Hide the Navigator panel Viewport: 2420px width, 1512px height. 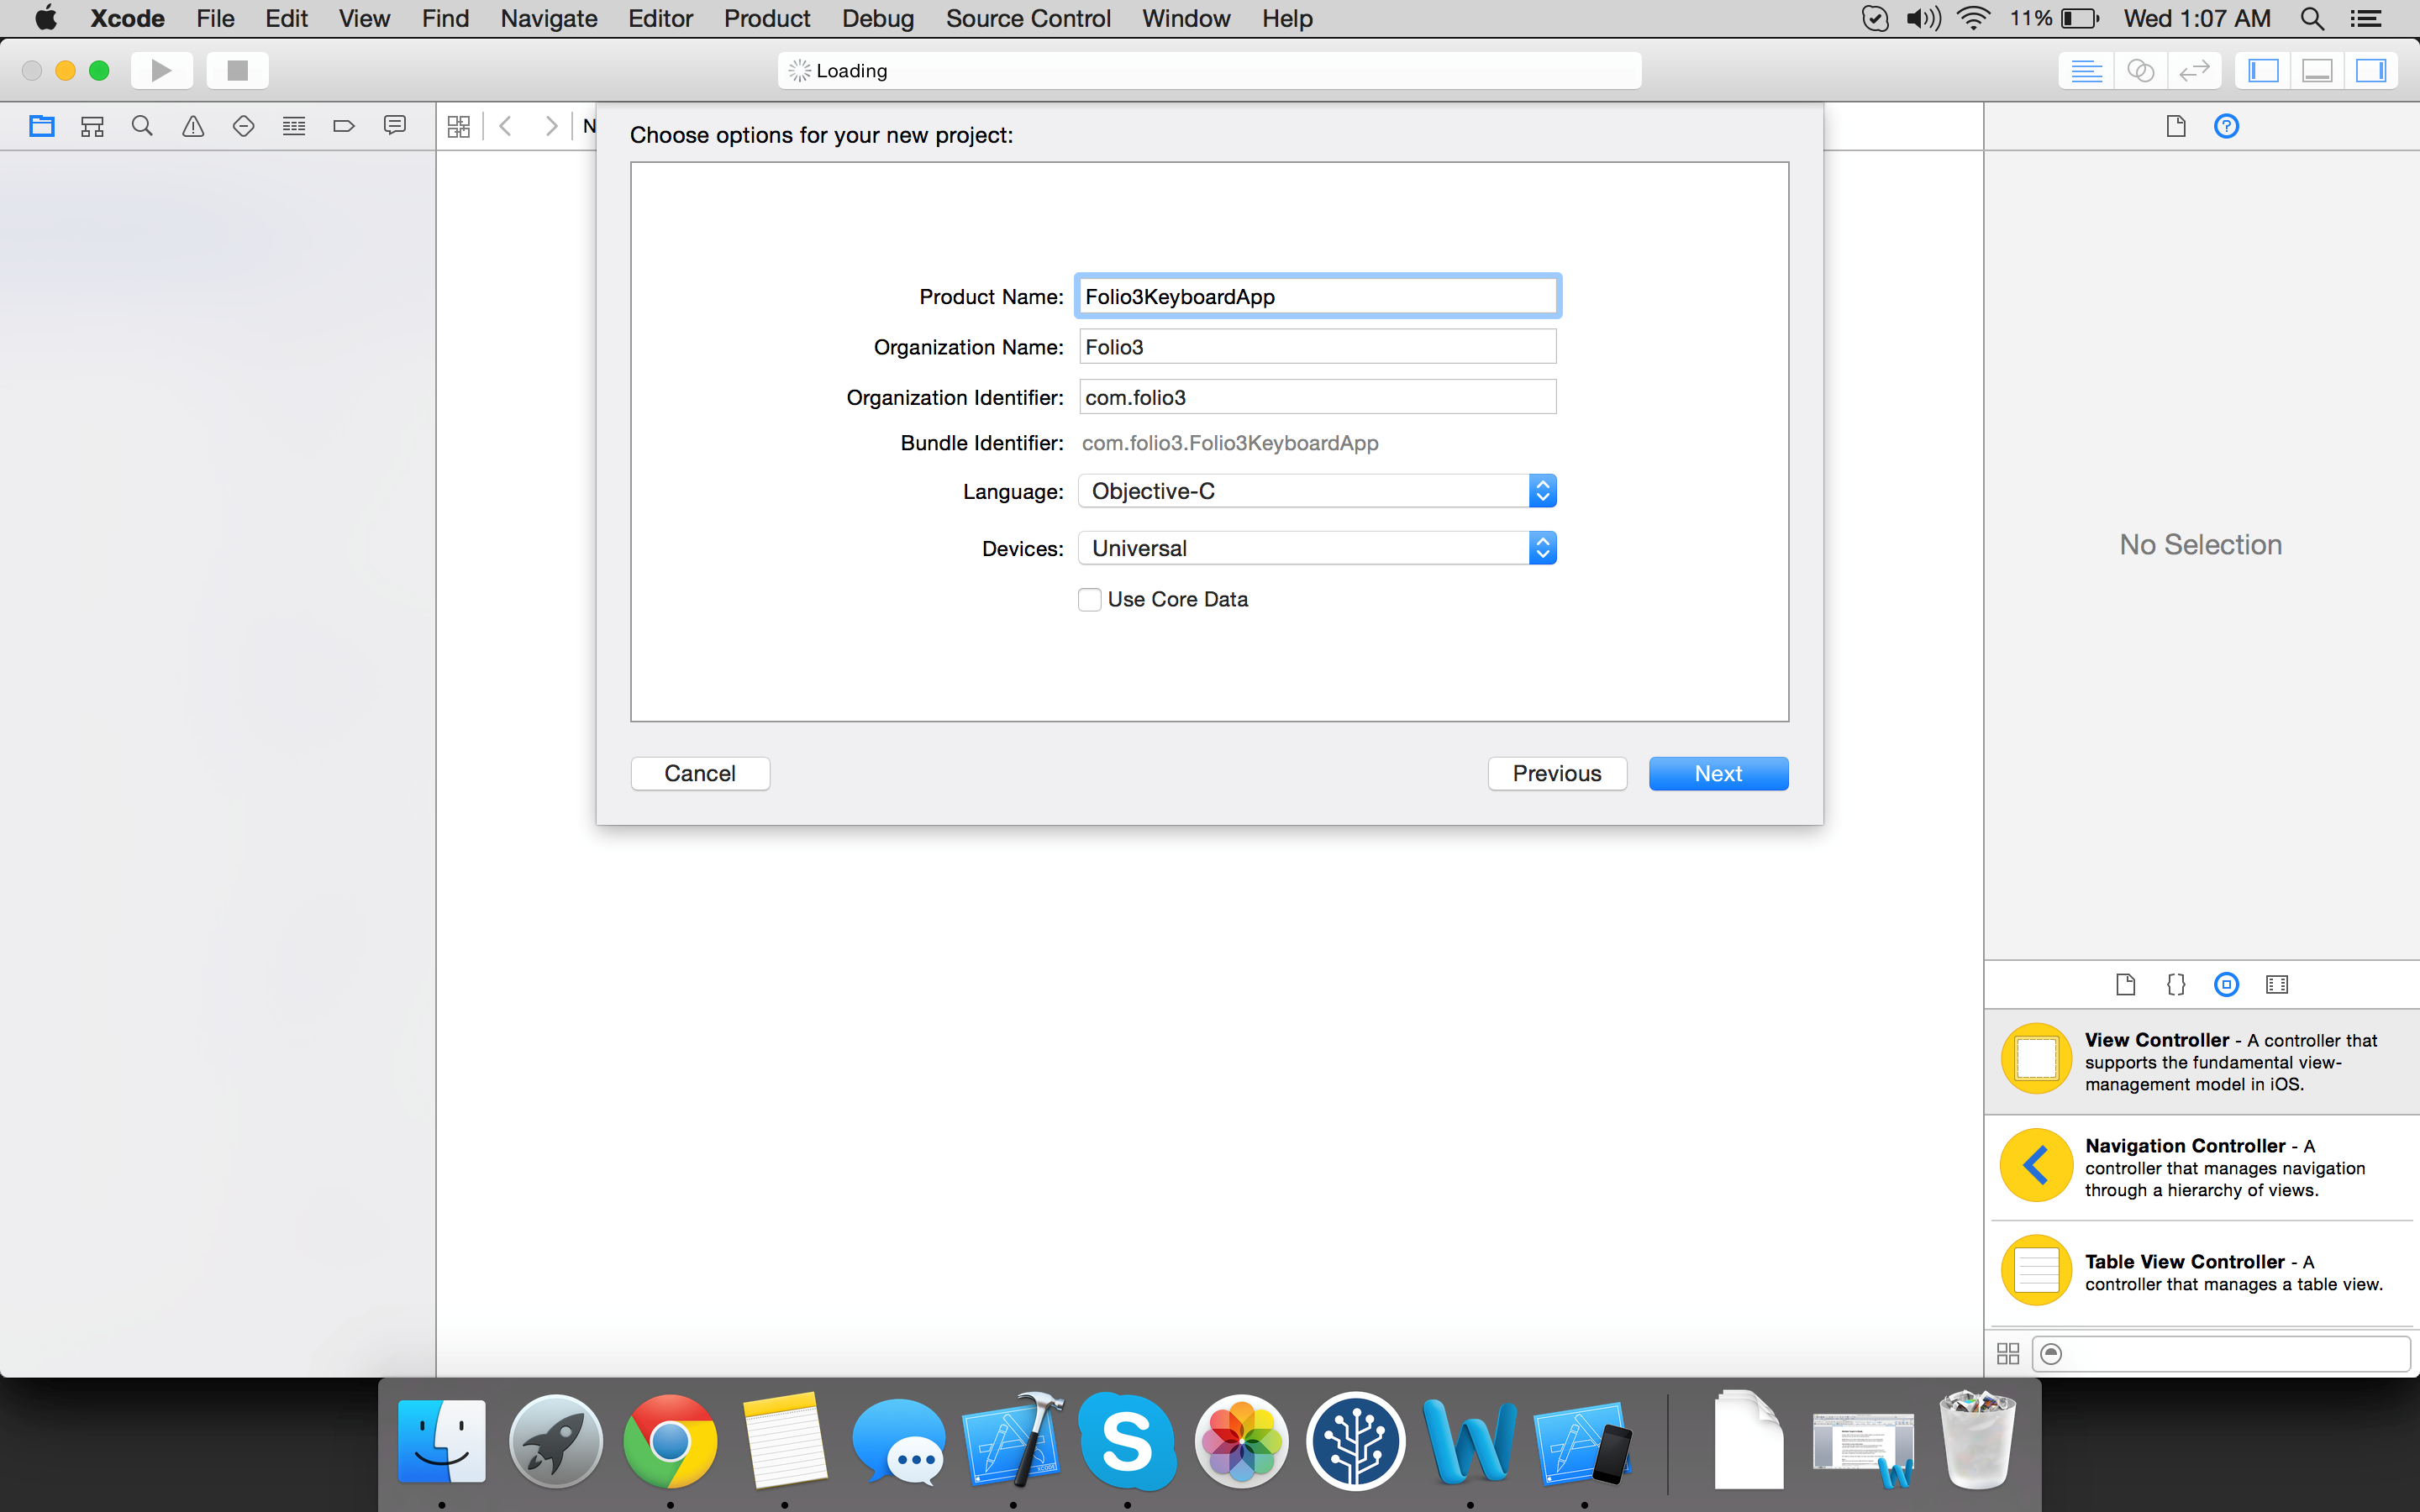pyautogui.click(x=2263, y=70)
